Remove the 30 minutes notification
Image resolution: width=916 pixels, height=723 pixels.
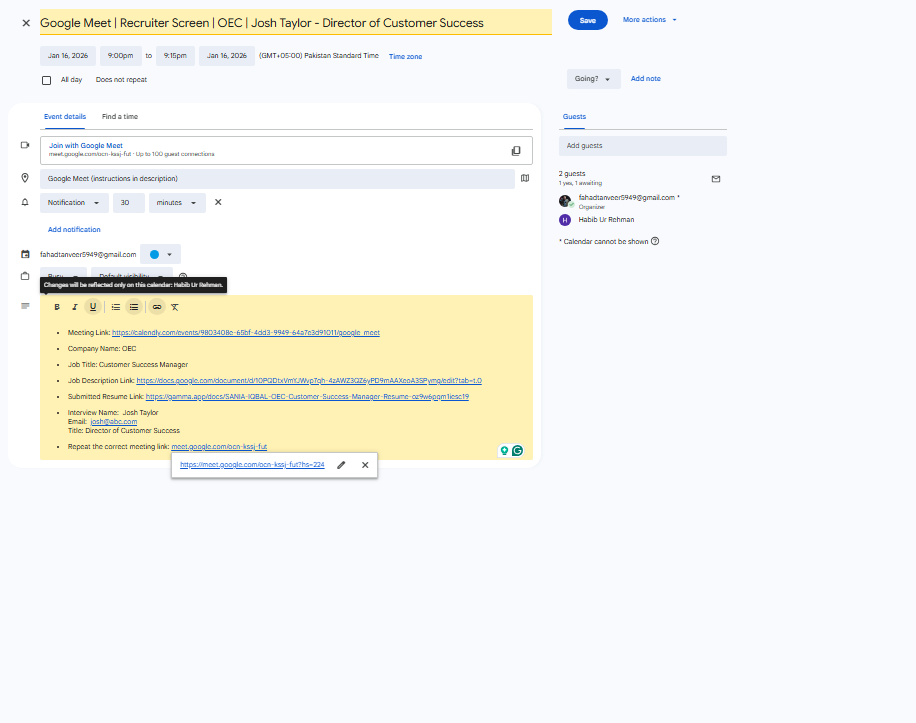point(218,202)
